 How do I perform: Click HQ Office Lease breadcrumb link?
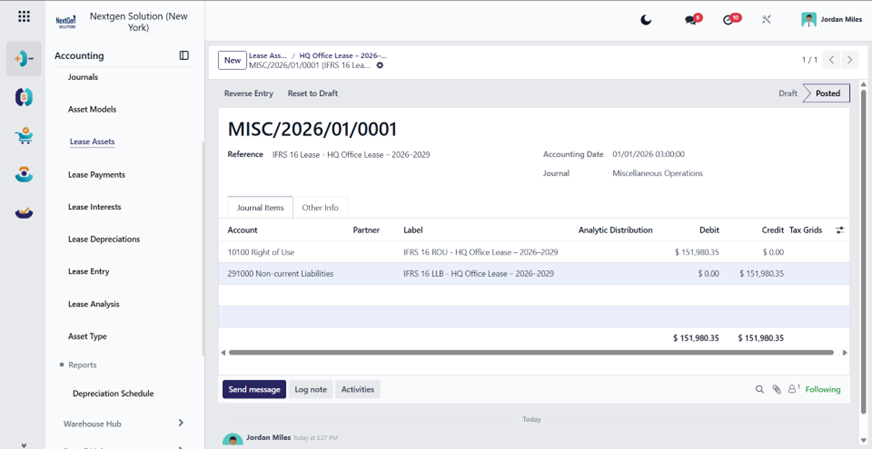343,56
